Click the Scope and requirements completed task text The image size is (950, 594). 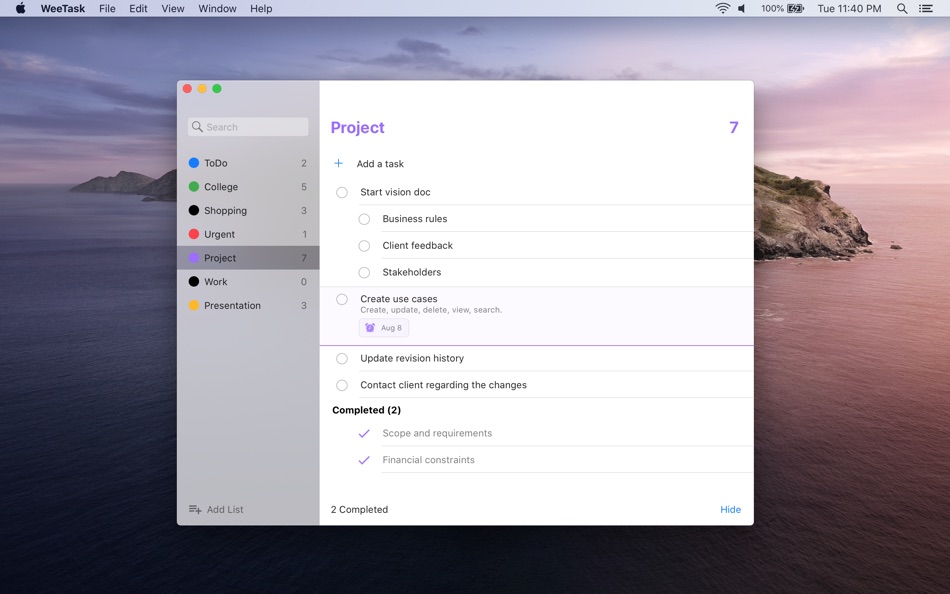(x=437, y=433)
